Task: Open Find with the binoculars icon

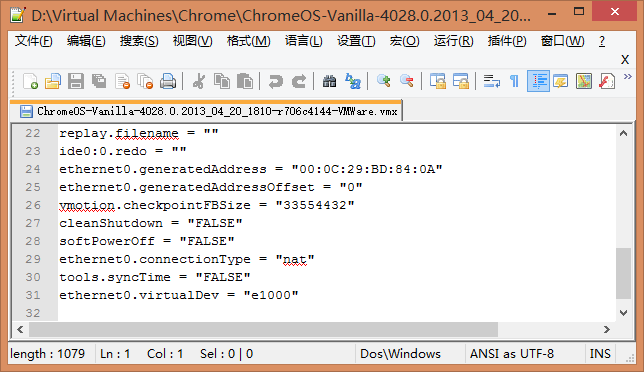Action: 329,81
